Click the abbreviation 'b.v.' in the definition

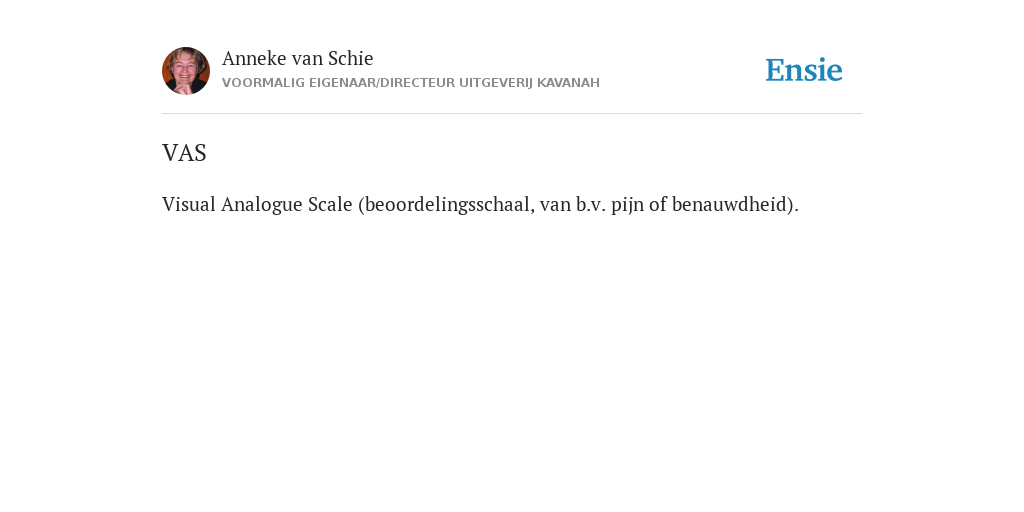590,204
